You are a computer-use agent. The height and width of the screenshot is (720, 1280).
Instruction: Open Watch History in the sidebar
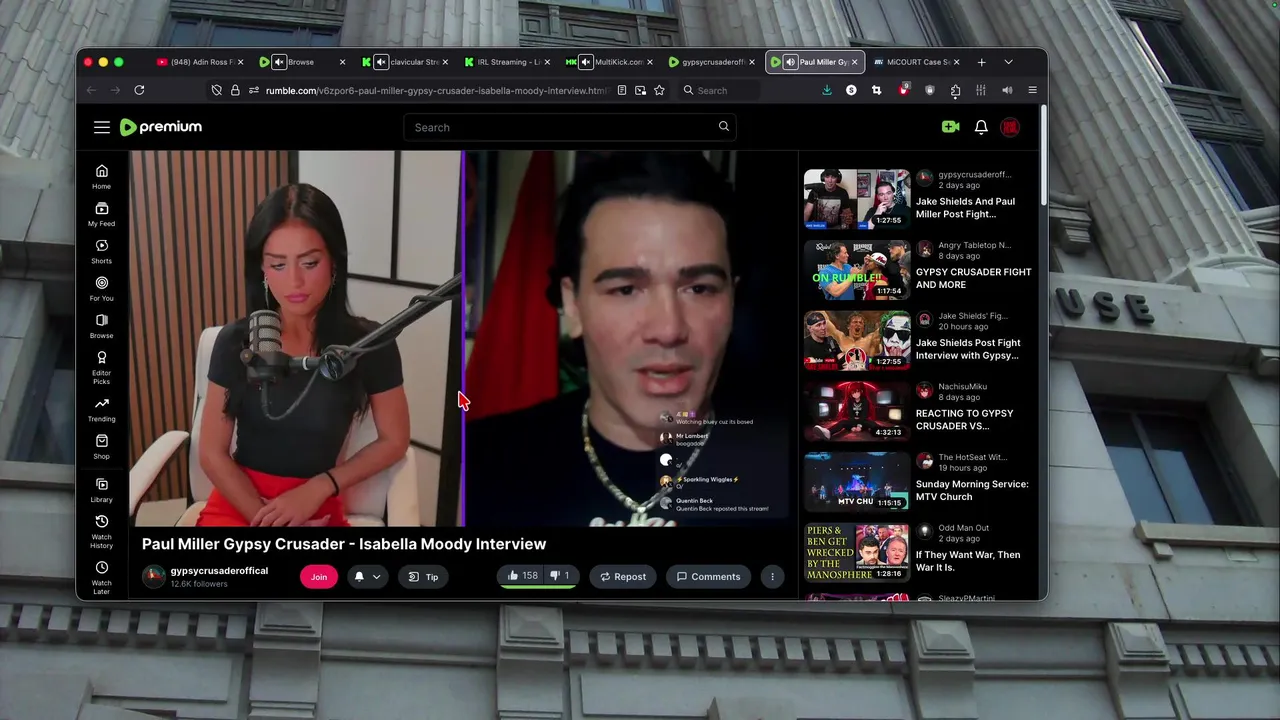102,532
